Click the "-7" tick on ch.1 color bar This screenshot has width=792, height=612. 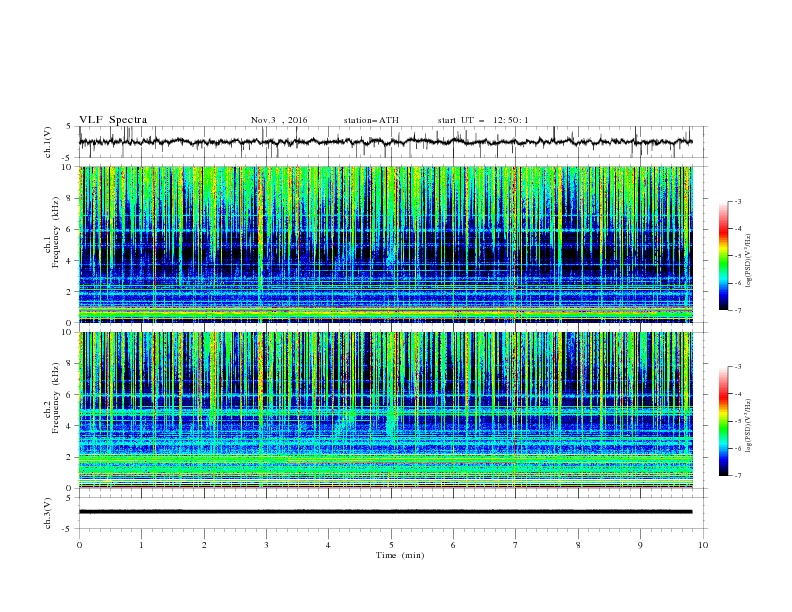coord(738,310)
